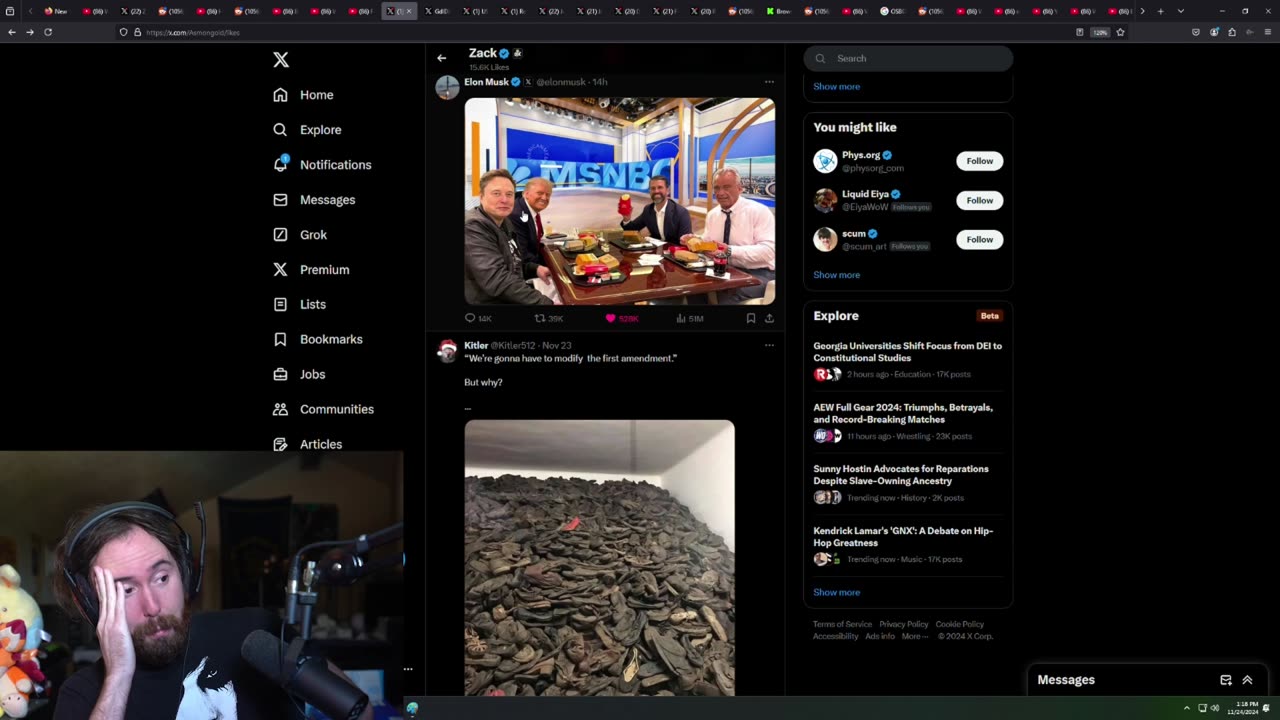Open the Kitler post's more options menu
The width and height of the screenshot is (1280, 720).
tap(769, 345)
